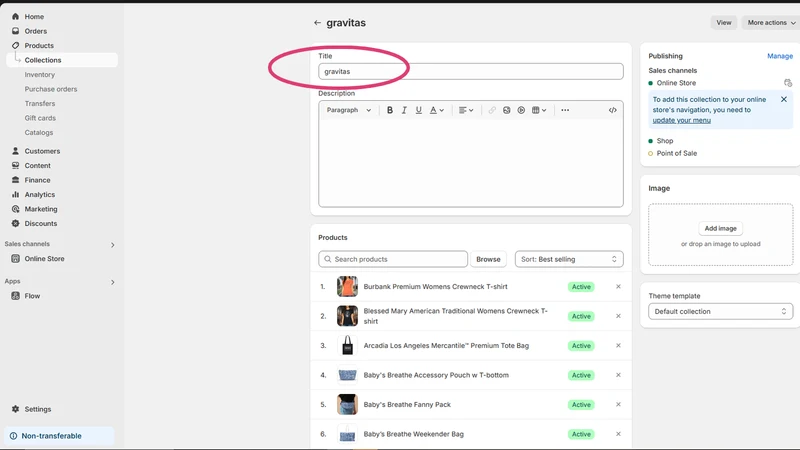Expand the Sales channels section chevron
800x450 pixels.
click(113, 245)
